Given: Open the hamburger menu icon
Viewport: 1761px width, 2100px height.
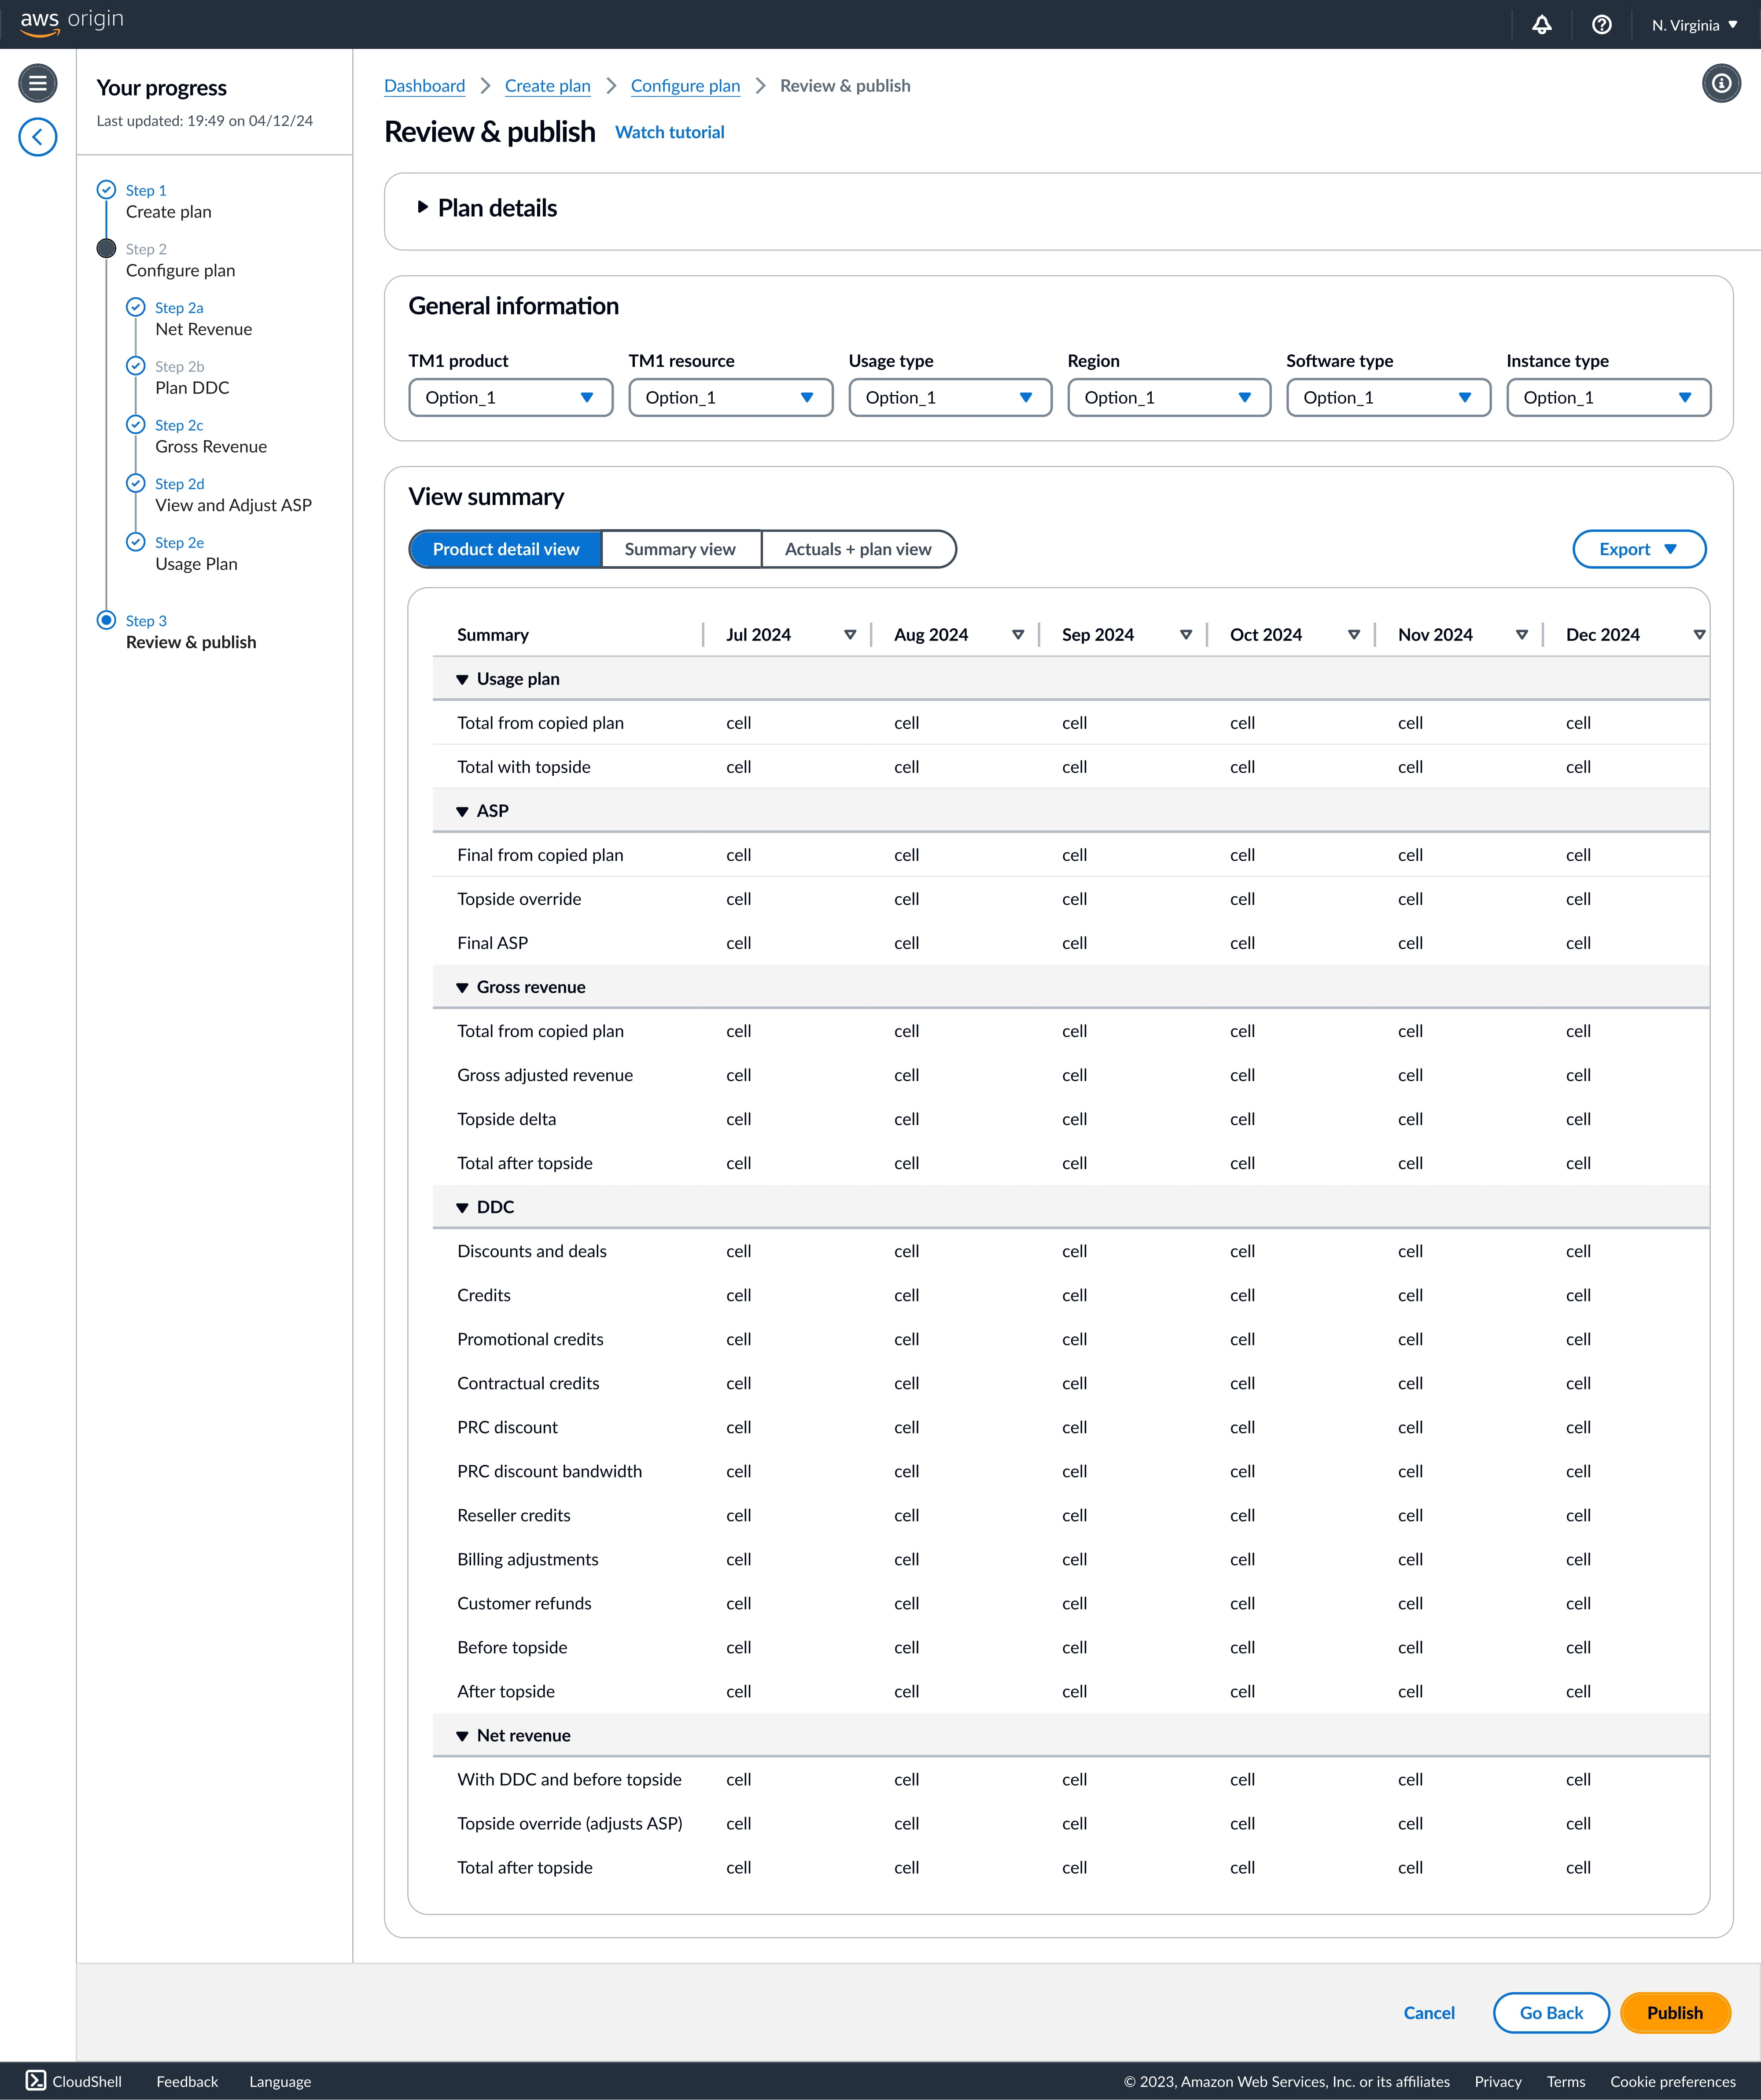Looking at the screenshot, I should (38, 83).
